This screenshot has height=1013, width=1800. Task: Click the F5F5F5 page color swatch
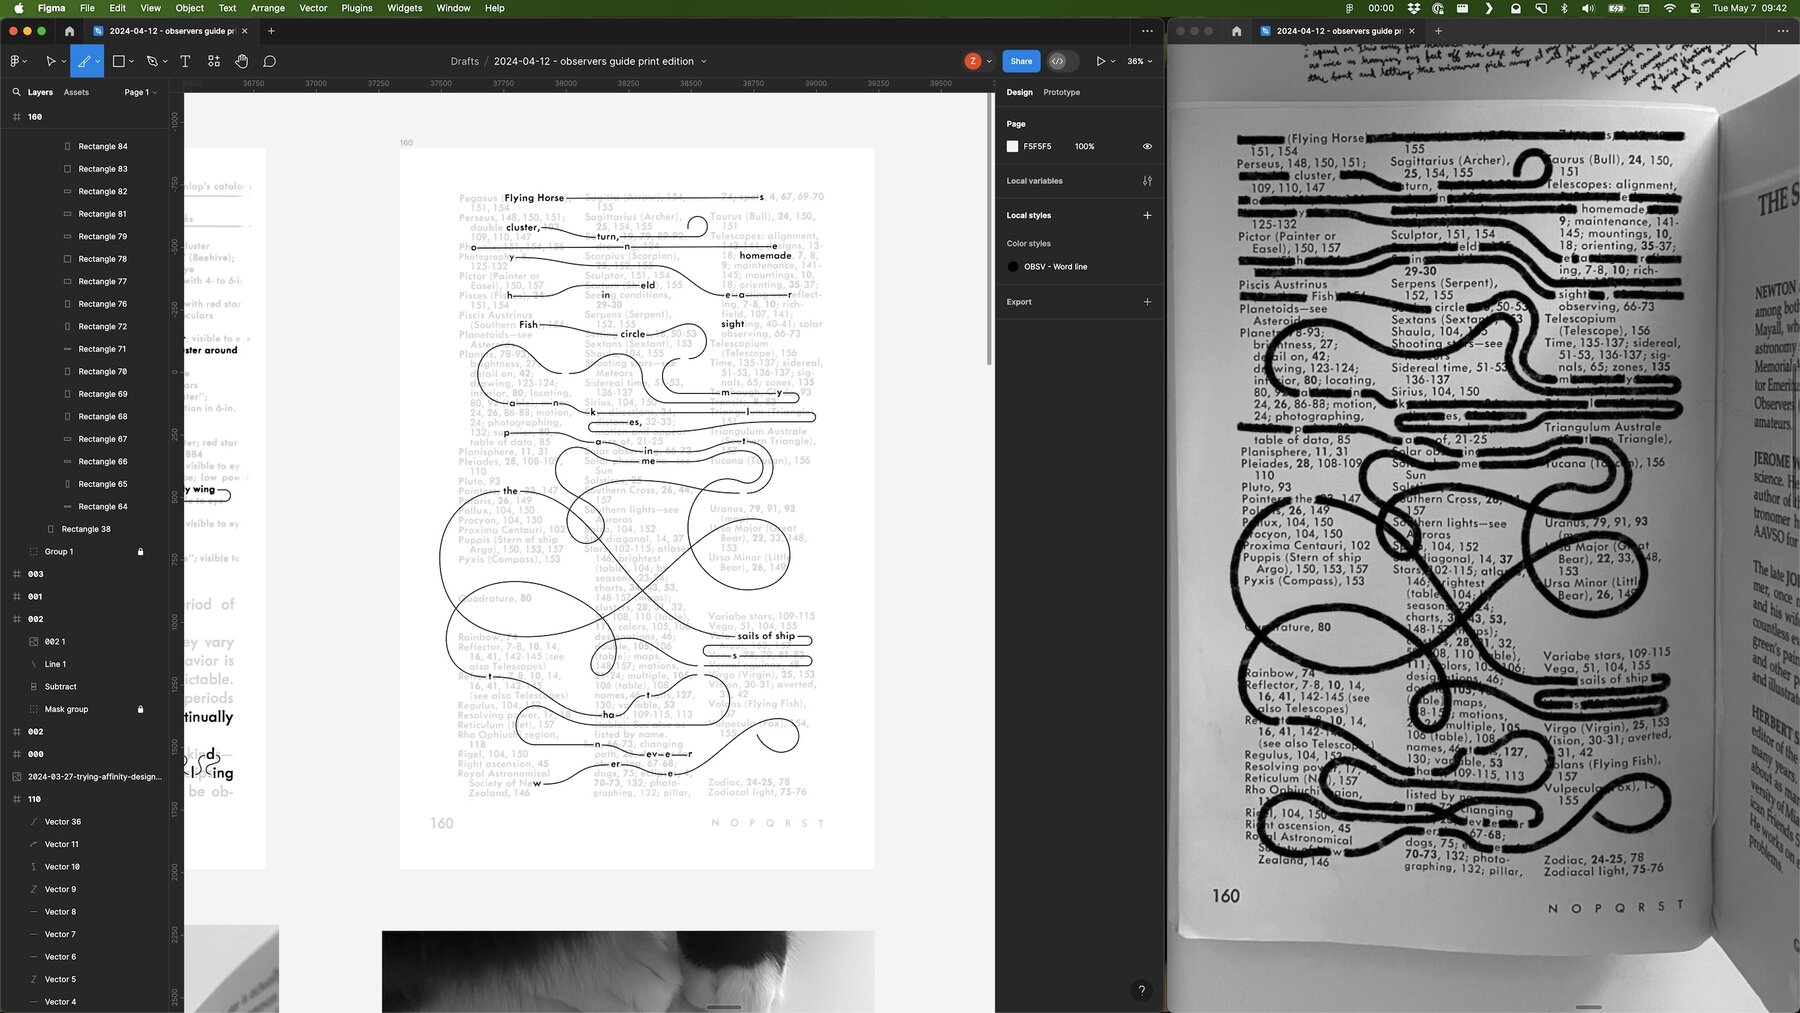click(1012, 146)
